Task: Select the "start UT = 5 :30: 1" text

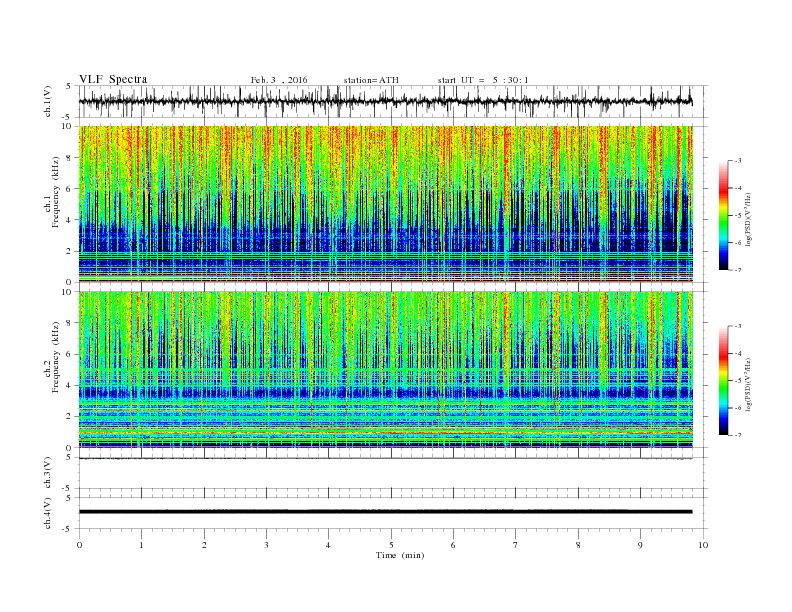Action: pyautogui.click(x=483, y=80)
